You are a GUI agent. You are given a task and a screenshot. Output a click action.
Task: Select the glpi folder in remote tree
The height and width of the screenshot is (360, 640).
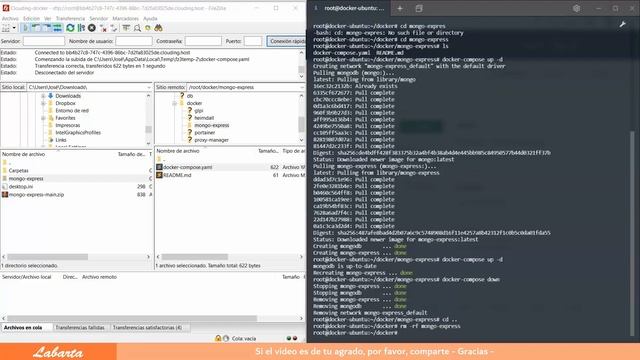(199, 111)
